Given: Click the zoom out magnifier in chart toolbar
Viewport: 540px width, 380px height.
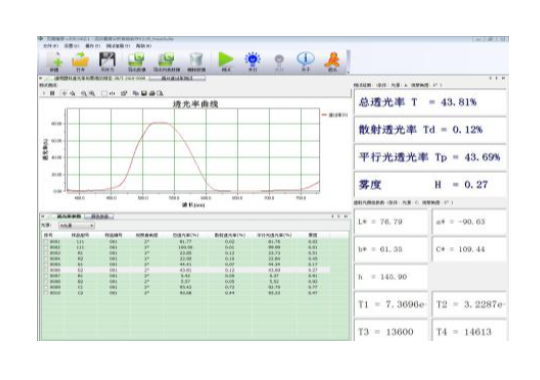Looking at the screenshot, I should click(84, 93).
